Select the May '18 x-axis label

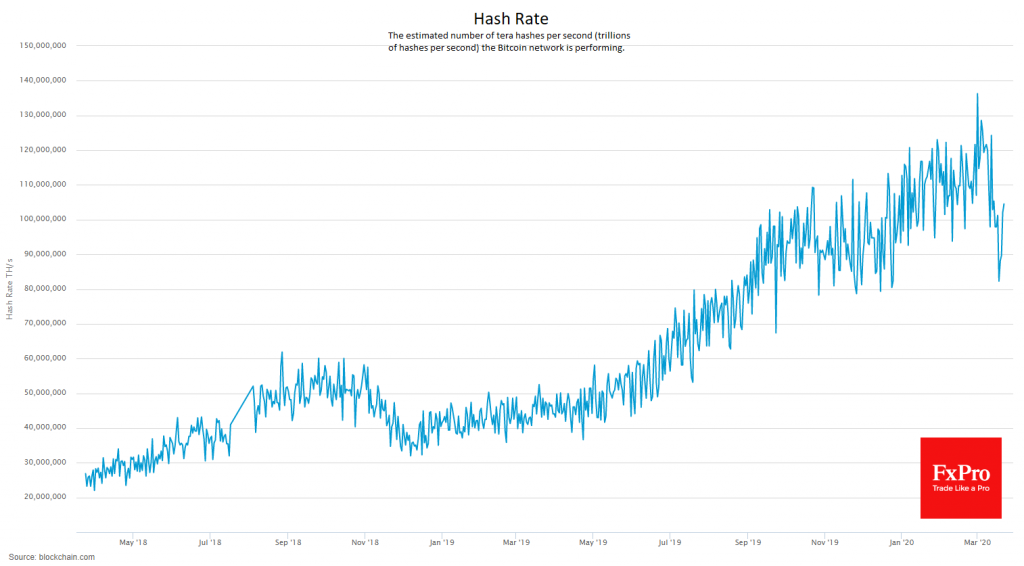point(133,543)
